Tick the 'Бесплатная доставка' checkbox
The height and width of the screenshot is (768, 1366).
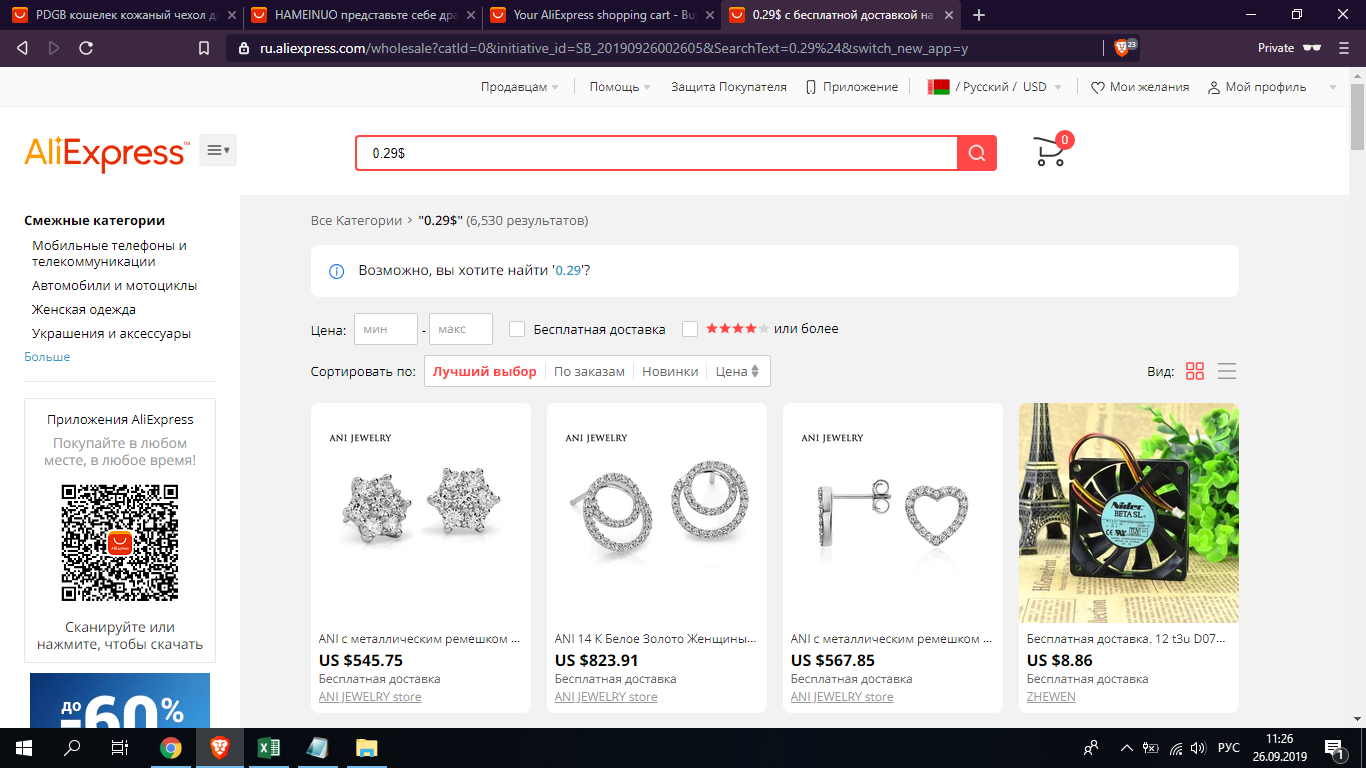517,329
